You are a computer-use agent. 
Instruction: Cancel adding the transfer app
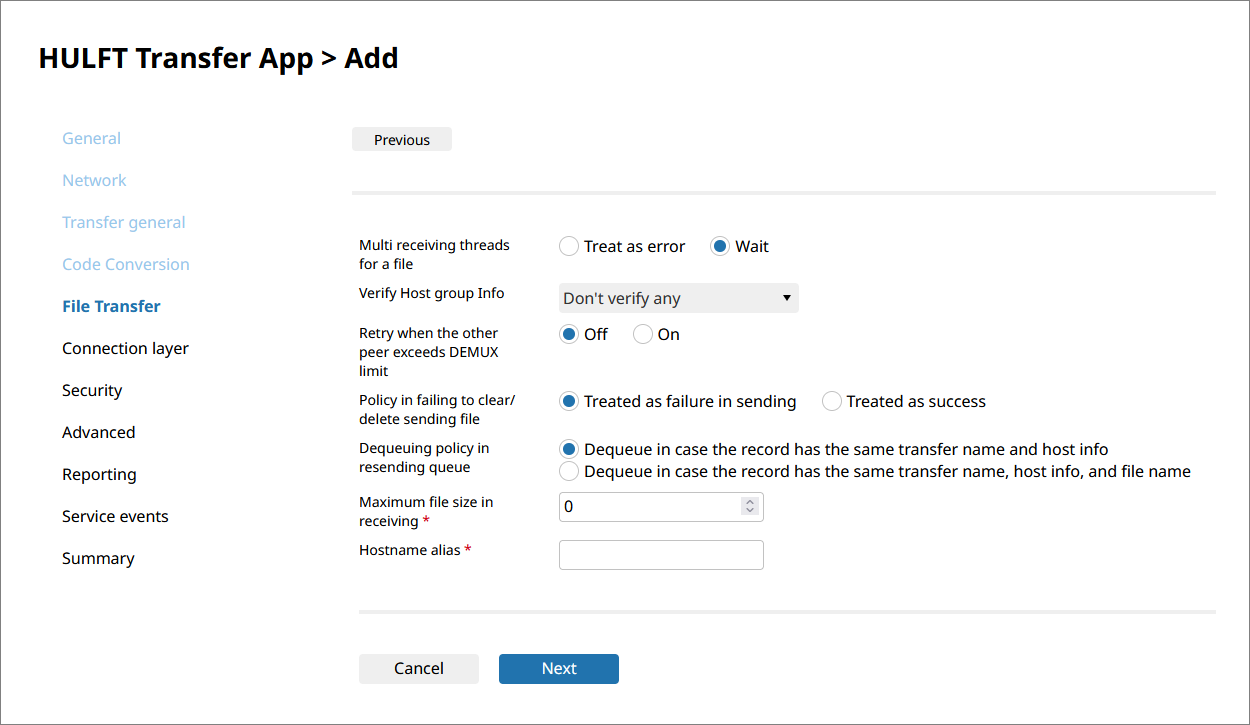[x=418, y=669]
